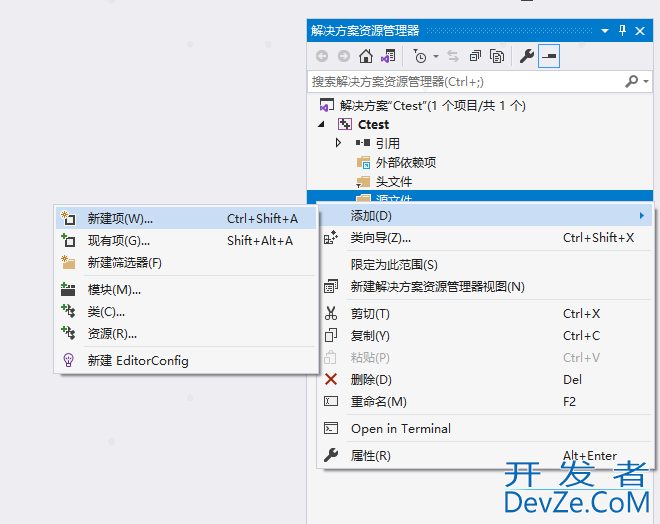
Task: Select 新建 EditorConfig in submenu
Action: pos(186,361)
